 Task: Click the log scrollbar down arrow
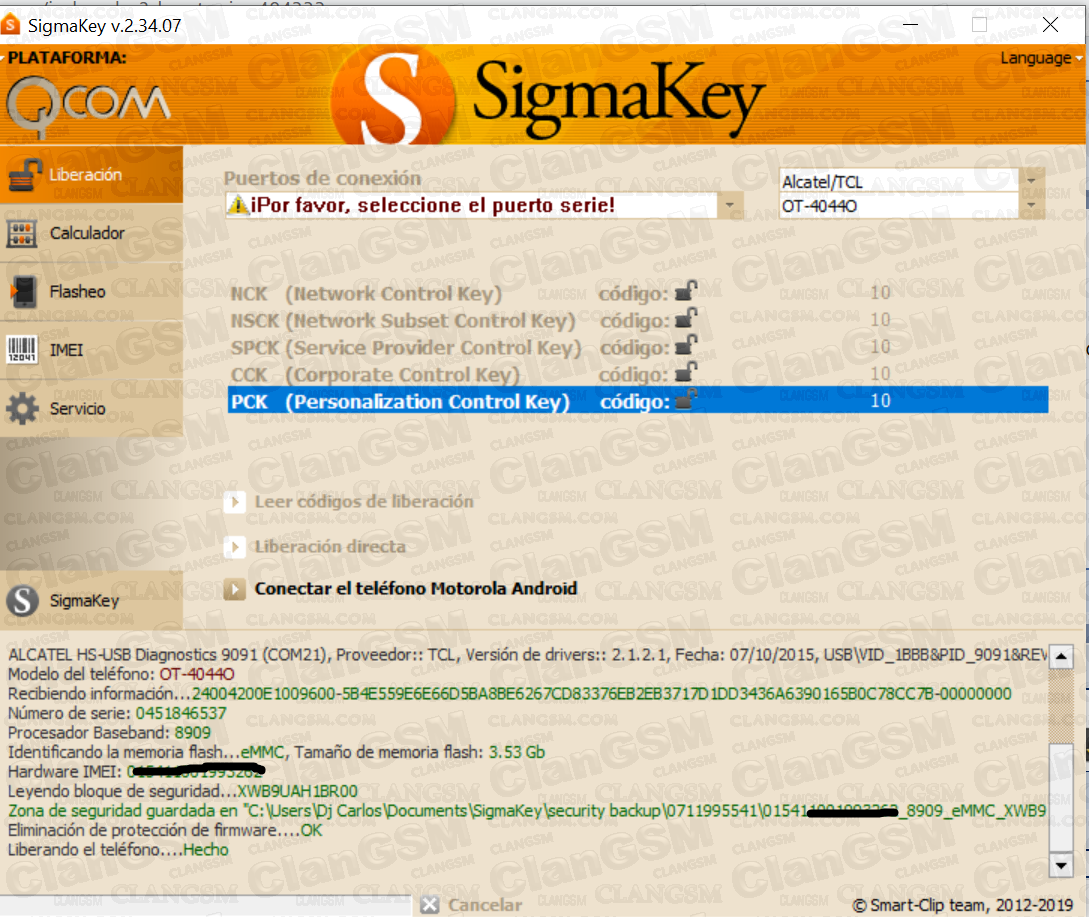[1061, 865]
